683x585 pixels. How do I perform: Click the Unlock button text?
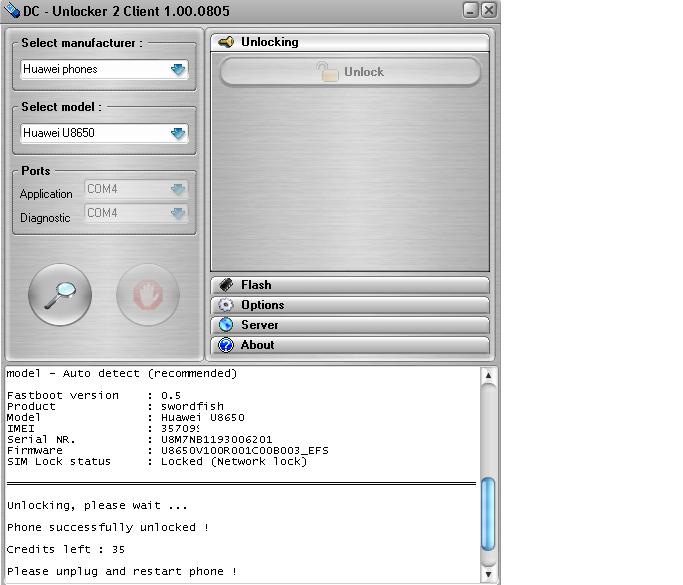click(363, 72)
